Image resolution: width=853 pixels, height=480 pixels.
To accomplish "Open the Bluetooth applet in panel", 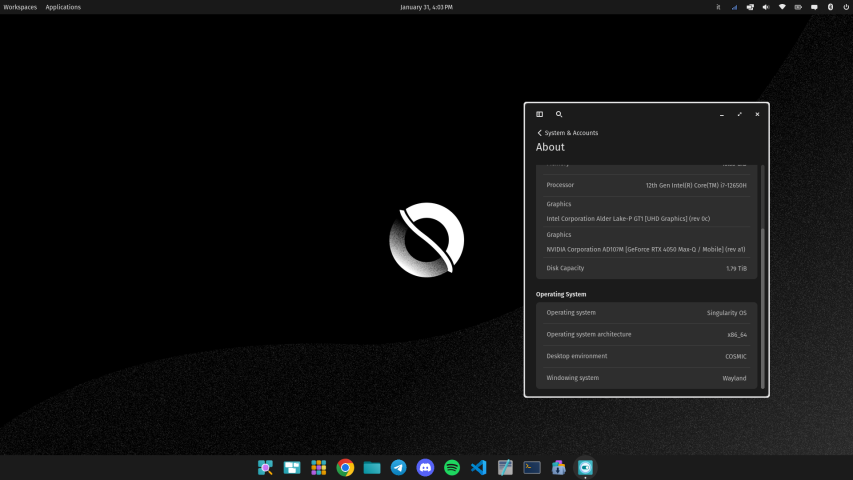I will point(830,7).
